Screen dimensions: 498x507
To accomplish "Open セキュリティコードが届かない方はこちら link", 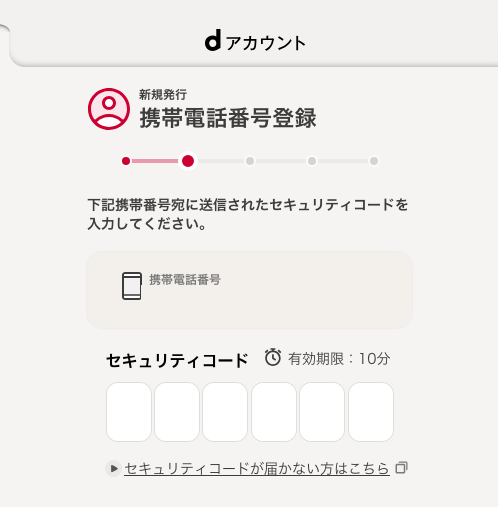I will (x=257, y=468).
